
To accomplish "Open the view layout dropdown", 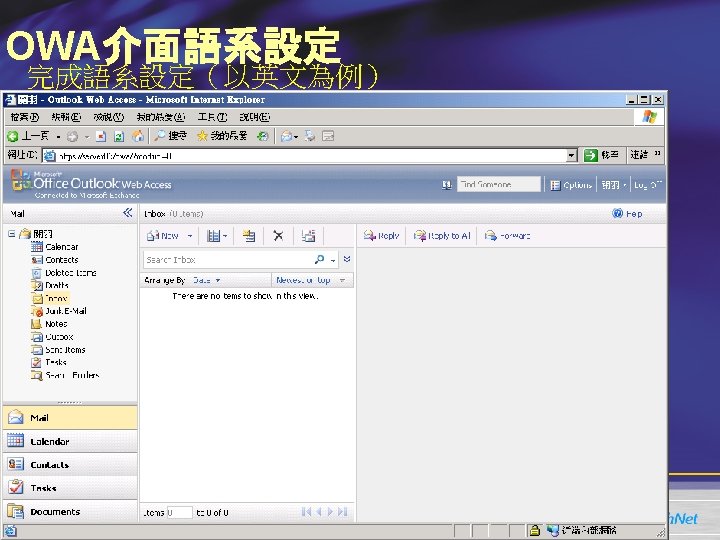I will point(217,236).
